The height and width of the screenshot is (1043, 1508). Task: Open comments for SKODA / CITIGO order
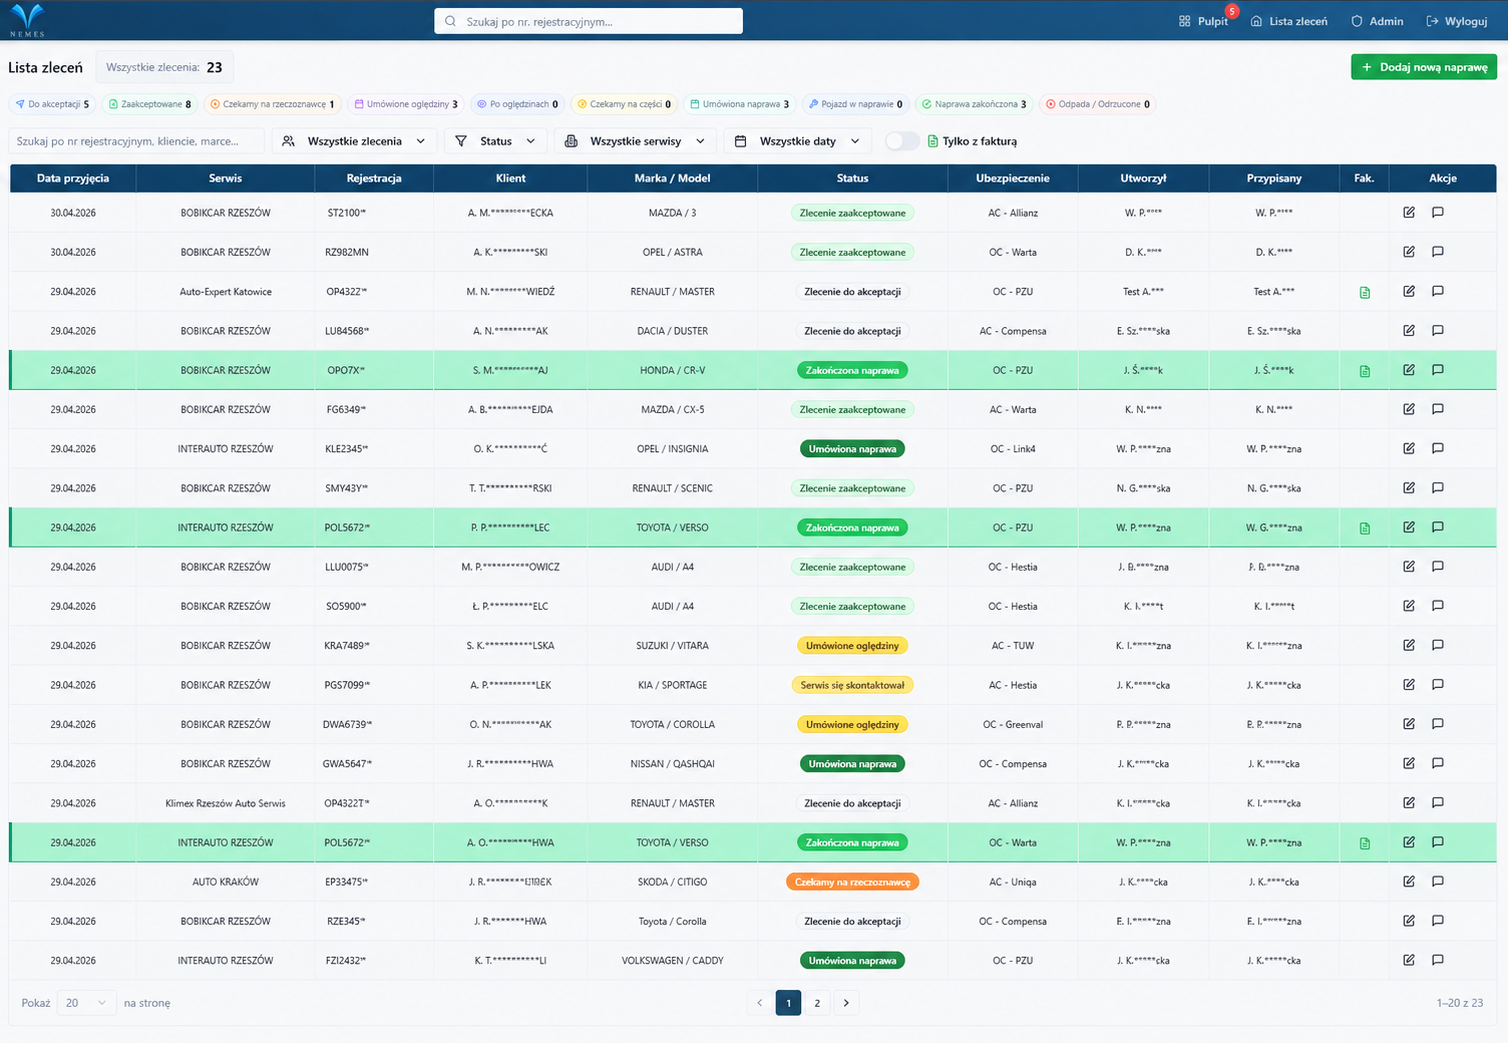coord(1438,881)
